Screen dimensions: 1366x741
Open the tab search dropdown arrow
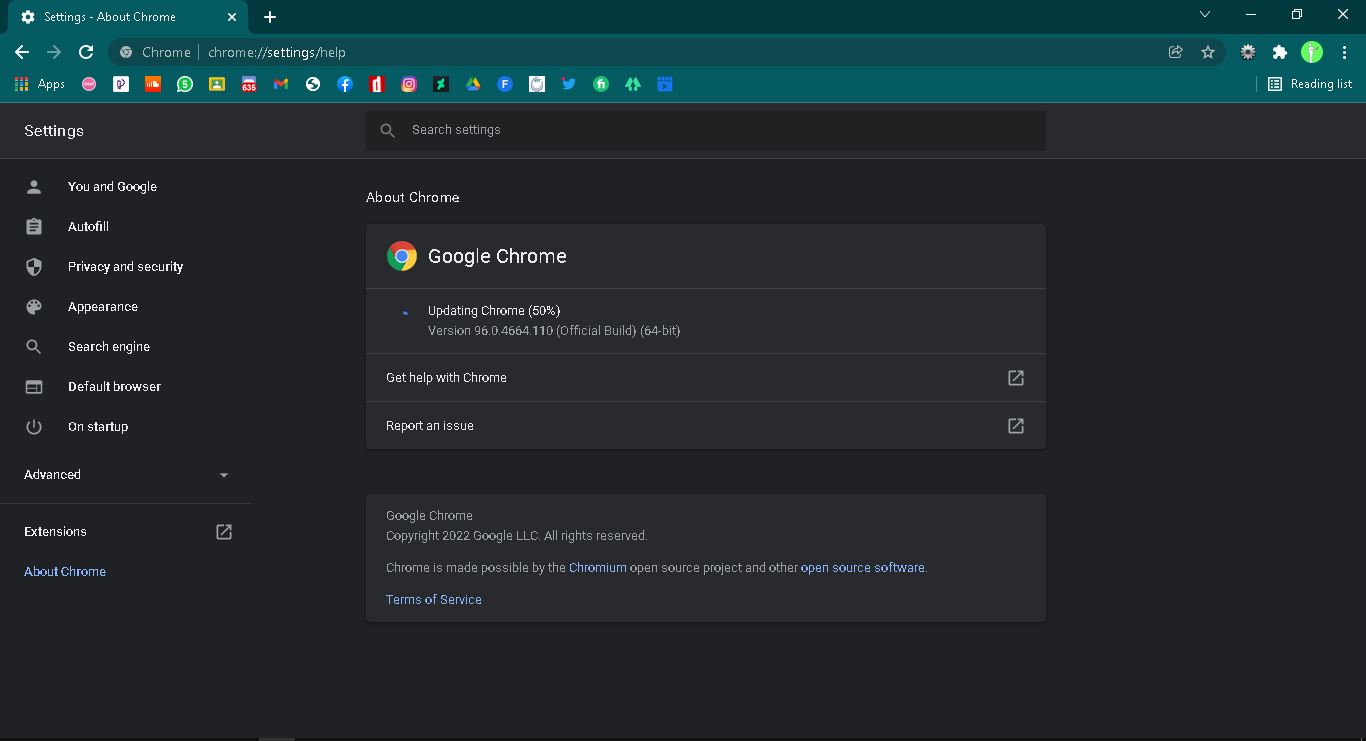1204,15
